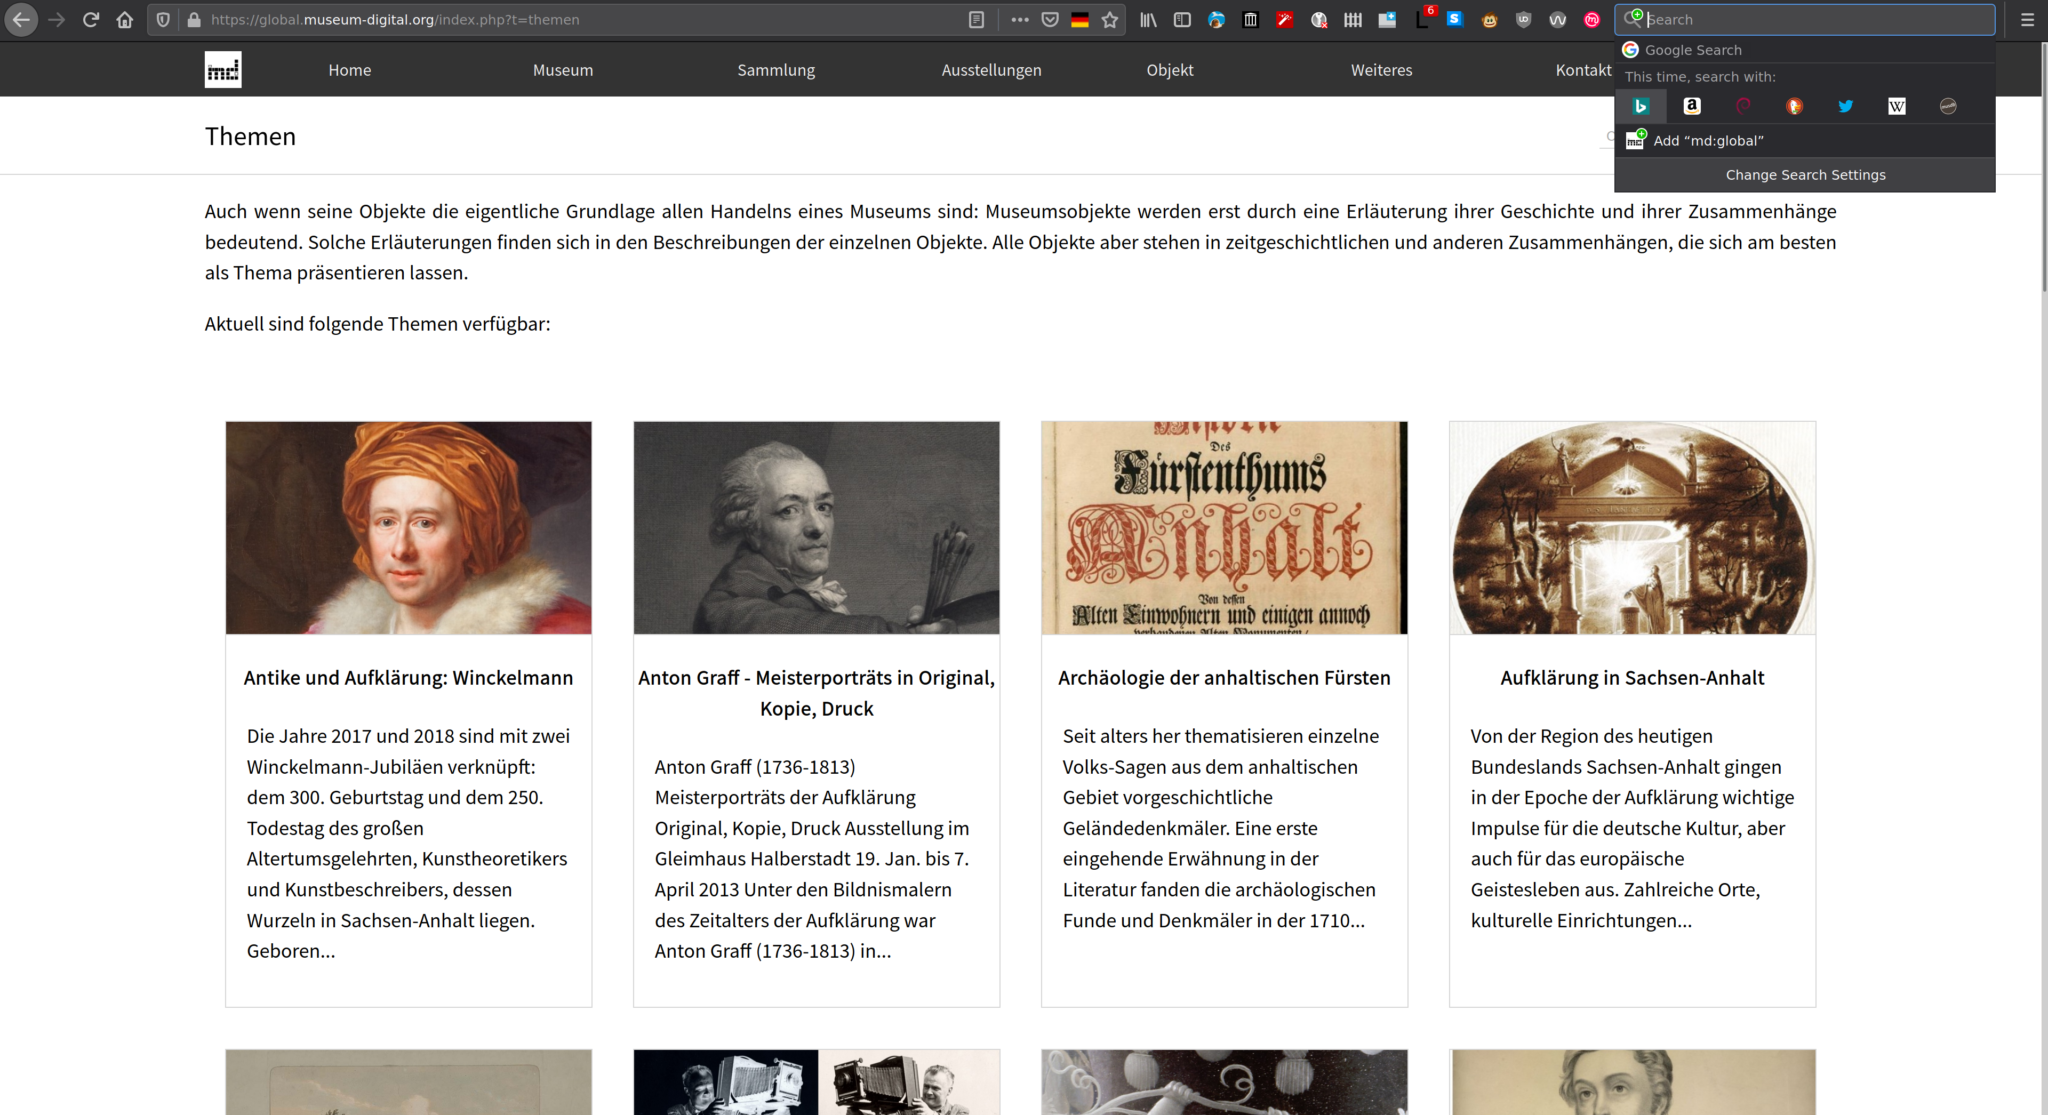Search this time with DuckDuckGo
Image resolution: width=2048 pixels, height=1115 pixels.
click(1795, 106)
